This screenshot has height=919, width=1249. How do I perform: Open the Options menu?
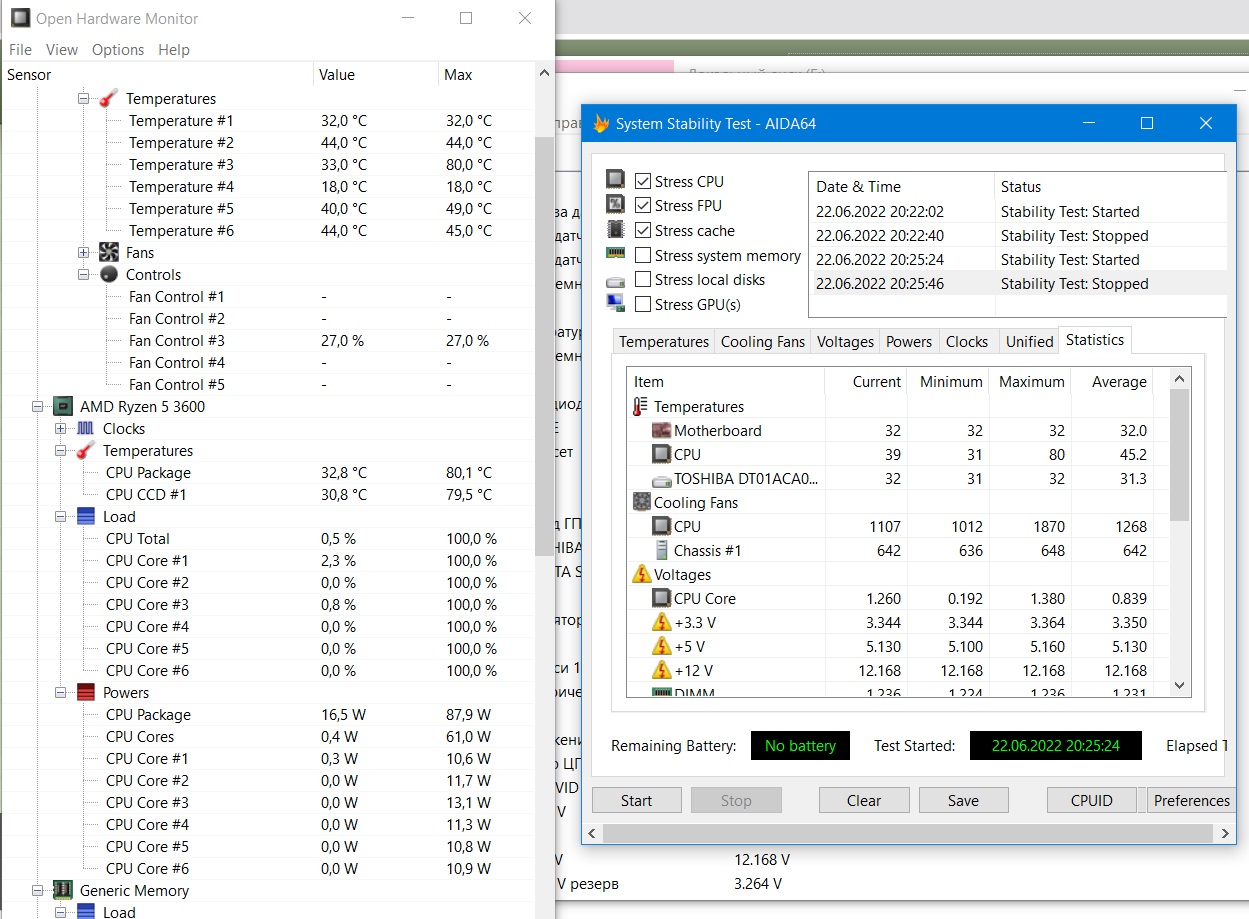tap(118, 49)
